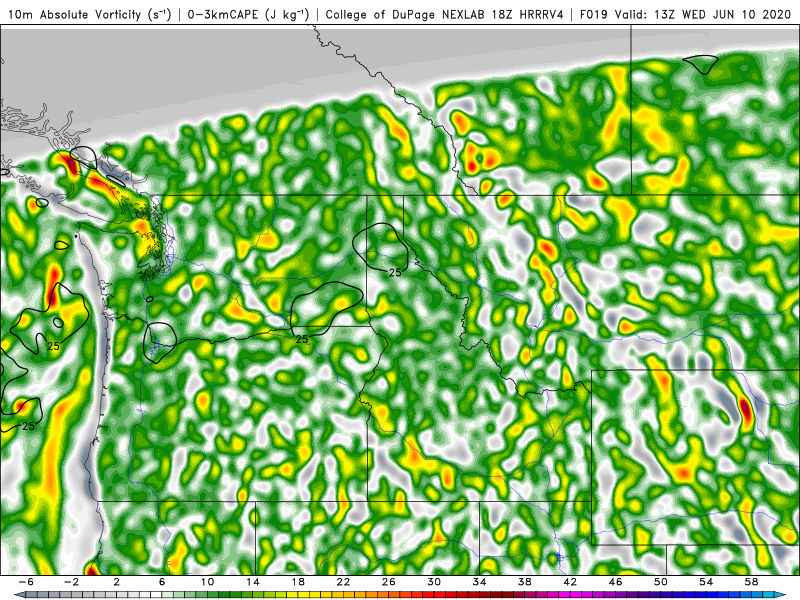
Task: Click the circular CAPE contour near Portland
Action: 160,342
